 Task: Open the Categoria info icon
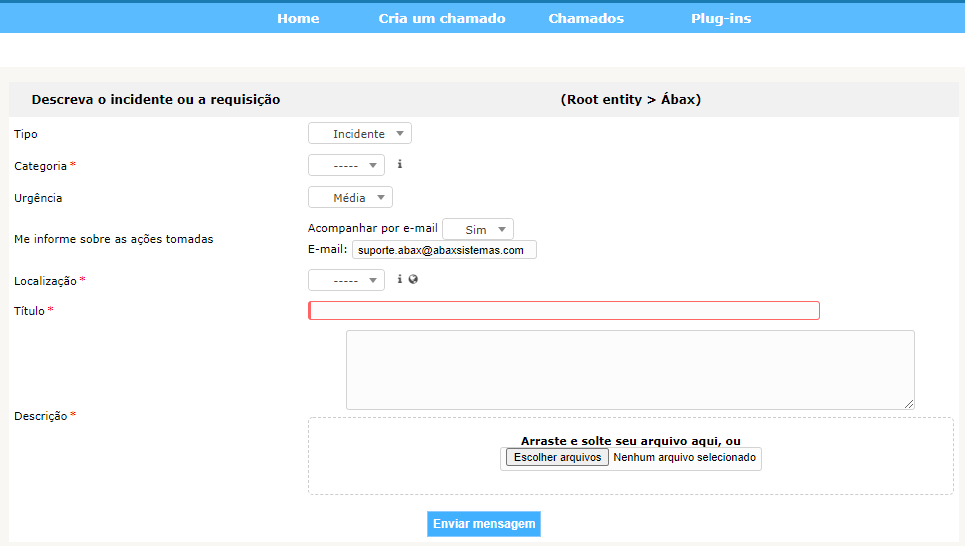point(400,165)
